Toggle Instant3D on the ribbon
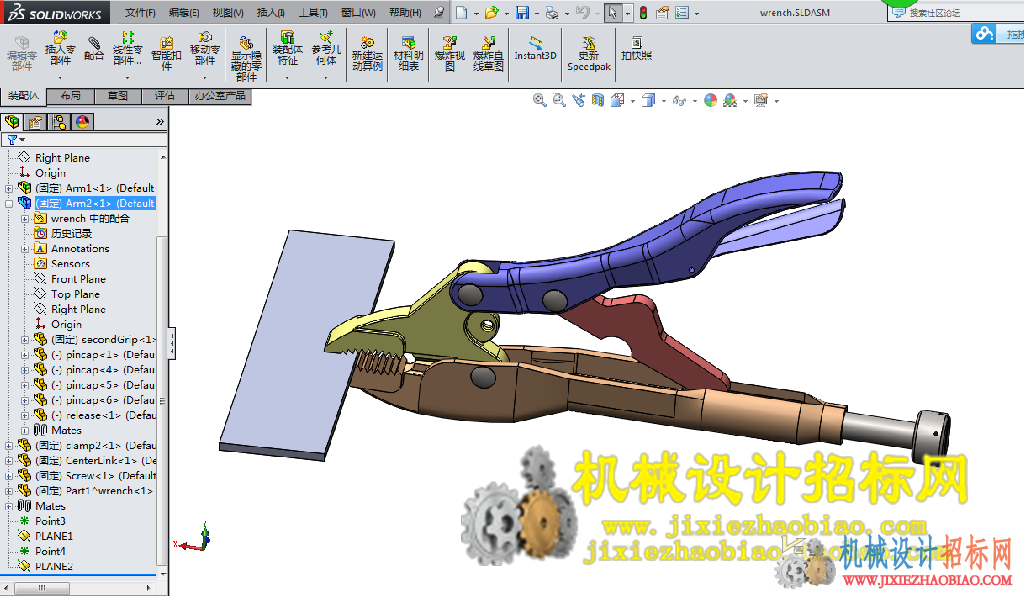 tap(535, 48)
